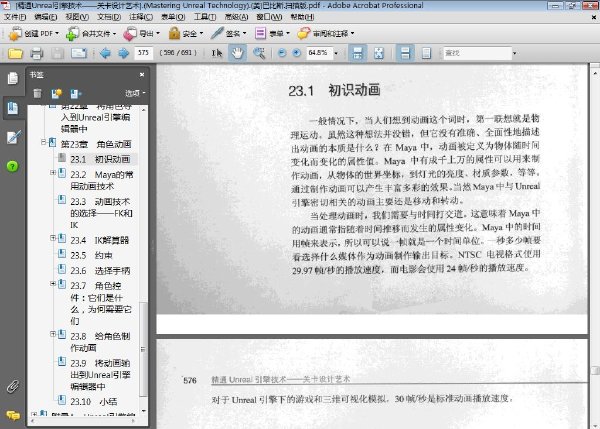Open the 编辑(E) menu
The image size is (600, 429).
tap(46, 17)
